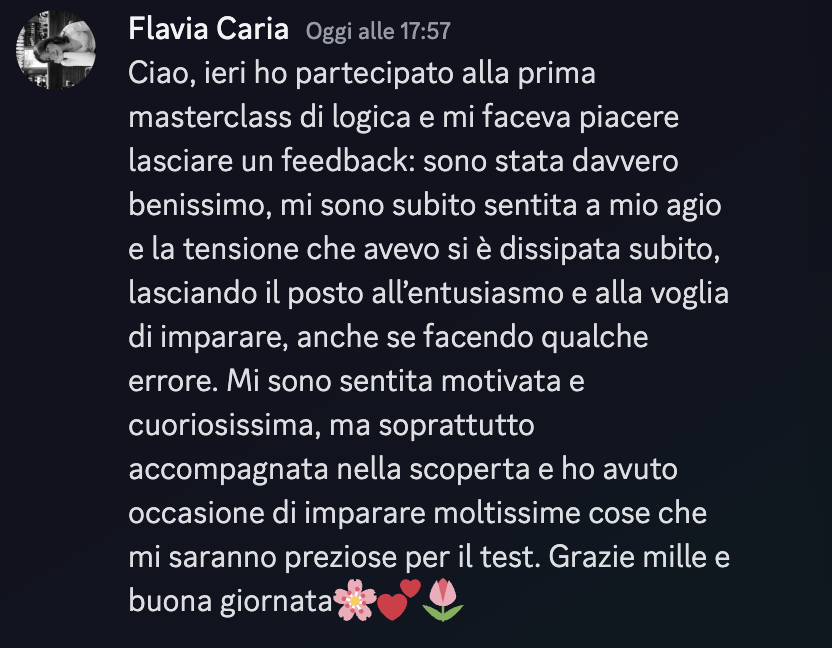Click the words "Grazie mille" in the message
The image size is (832, 648).
(x=627, y=557)
